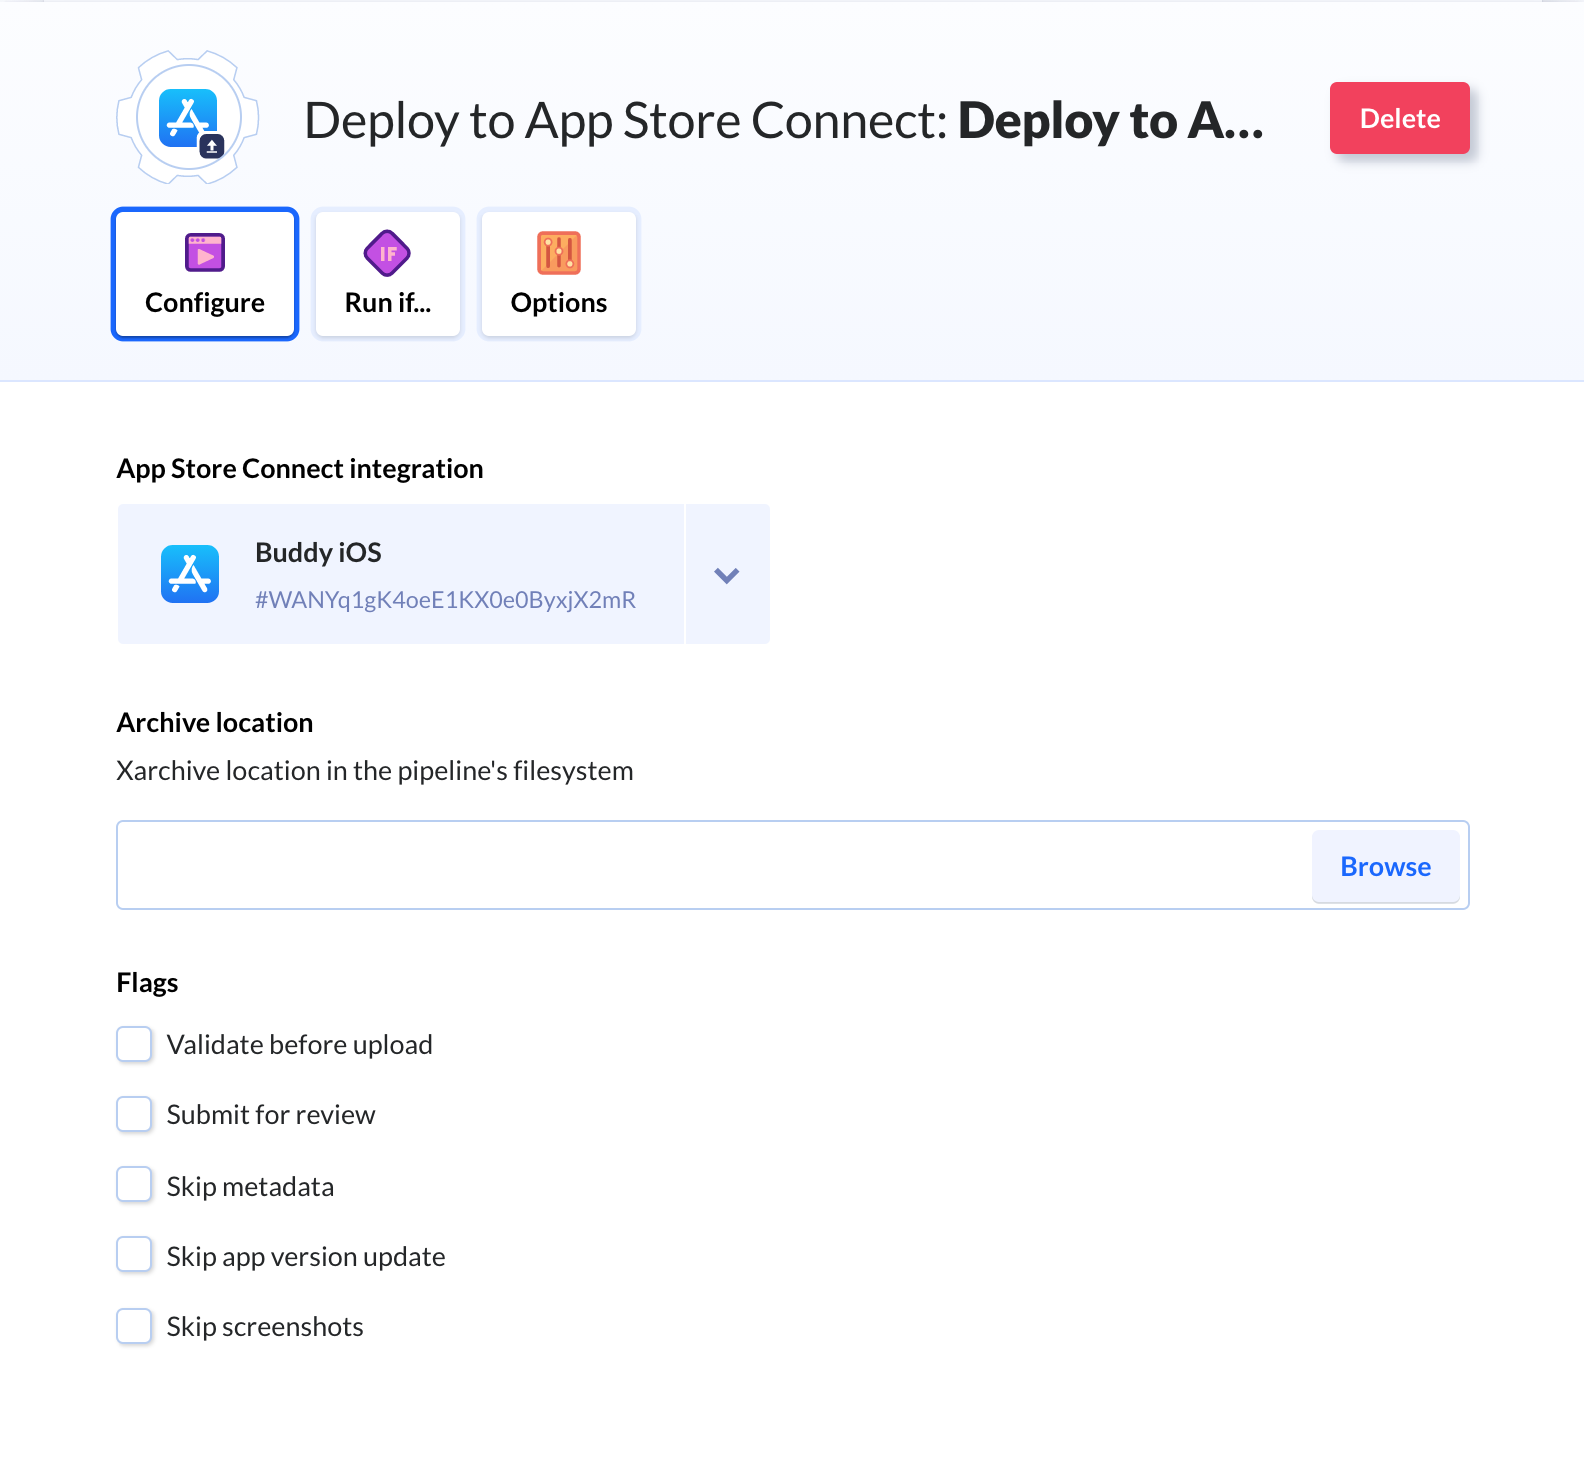Screen dimensions: 1584x1484
Task: Toggle the Skip metadata checkbox
Action: [134, 1185]
